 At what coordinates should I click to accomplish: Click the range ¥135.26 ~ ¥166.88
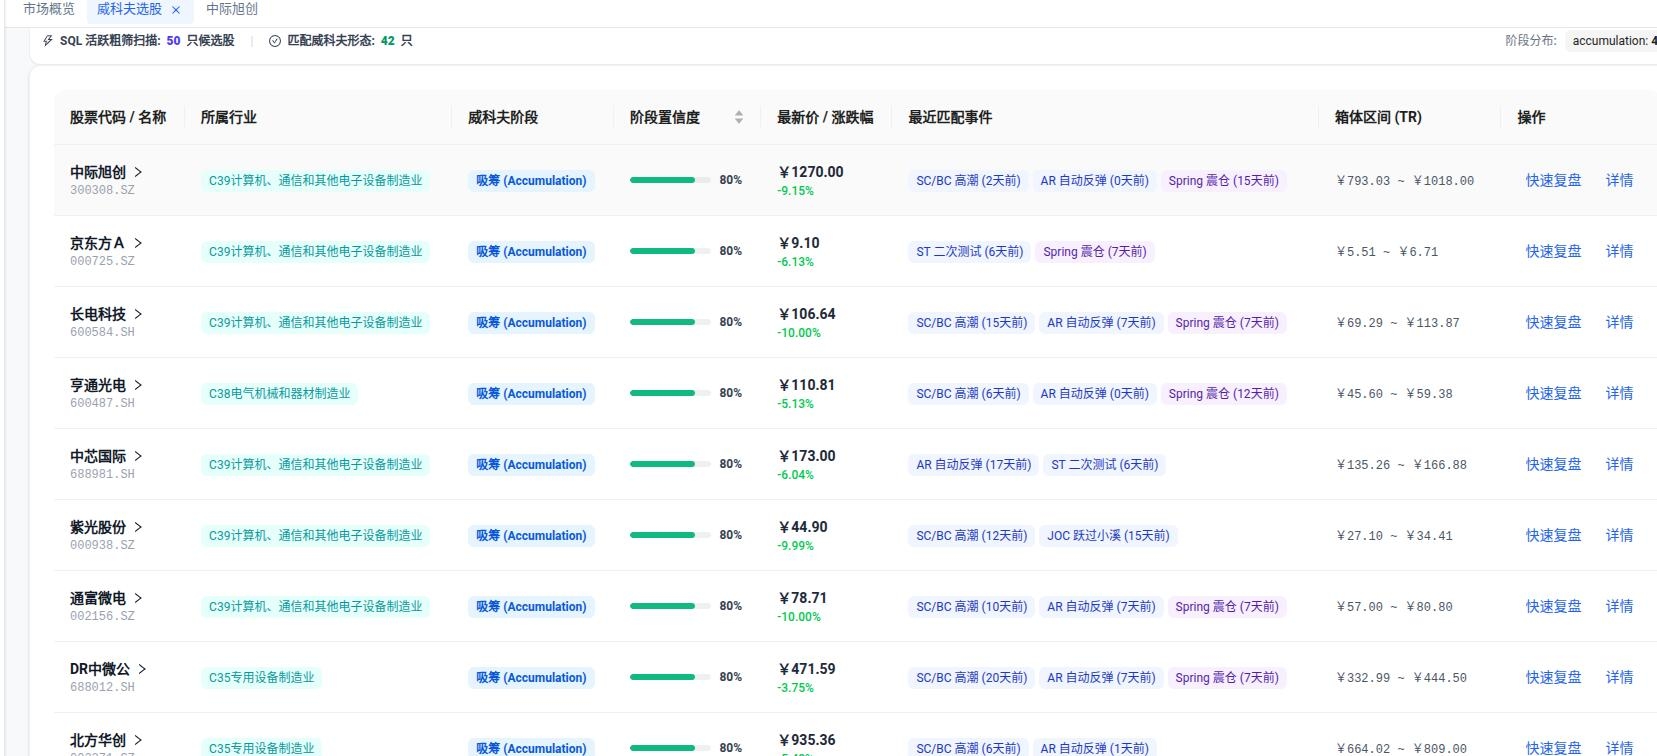point(1402,465)
